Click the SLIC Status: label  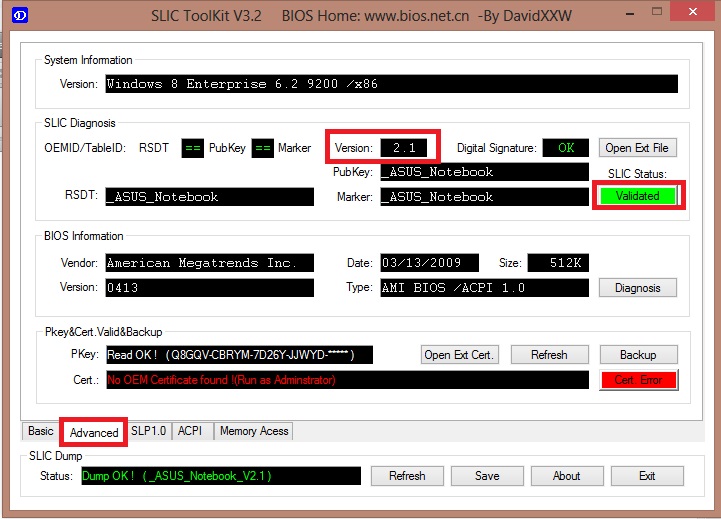(637, 174)
